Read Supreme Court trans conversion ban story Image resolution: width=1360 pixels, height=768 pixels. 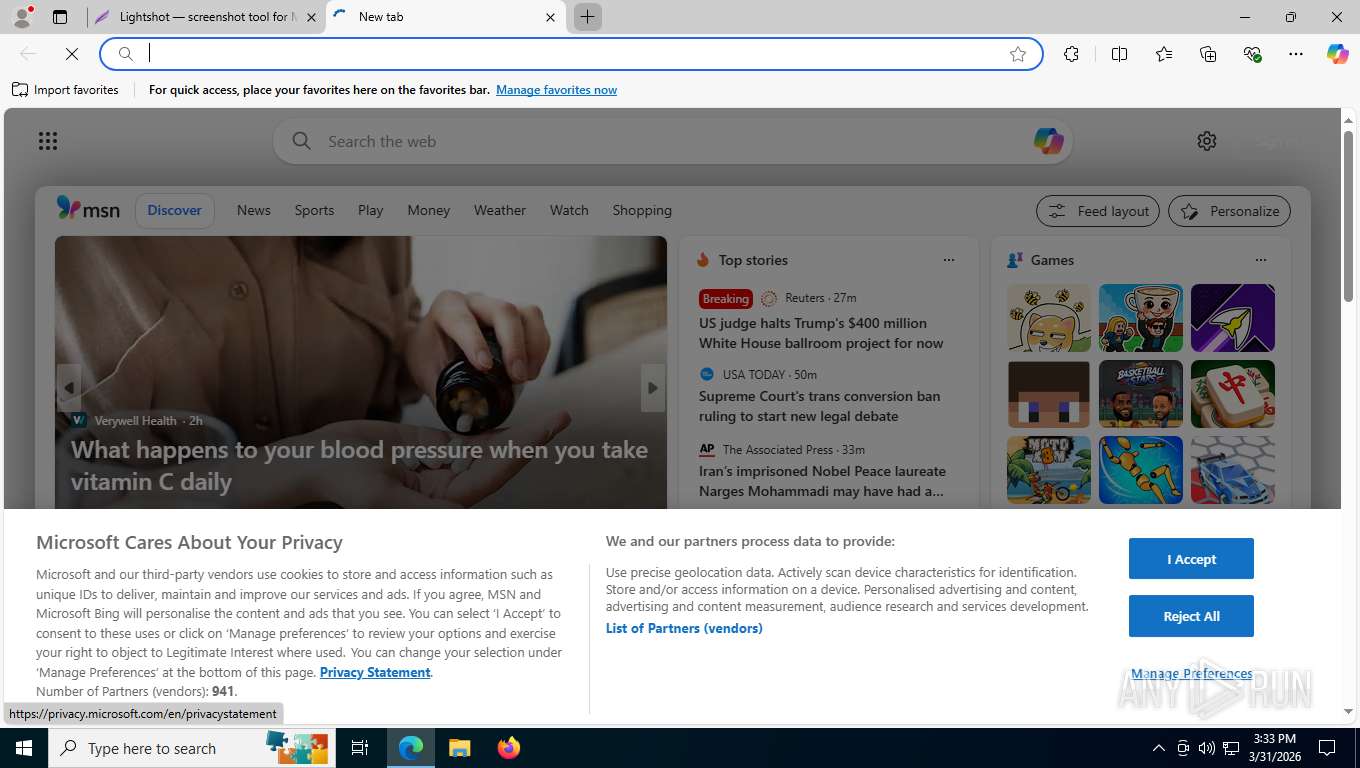pos(820,406)
